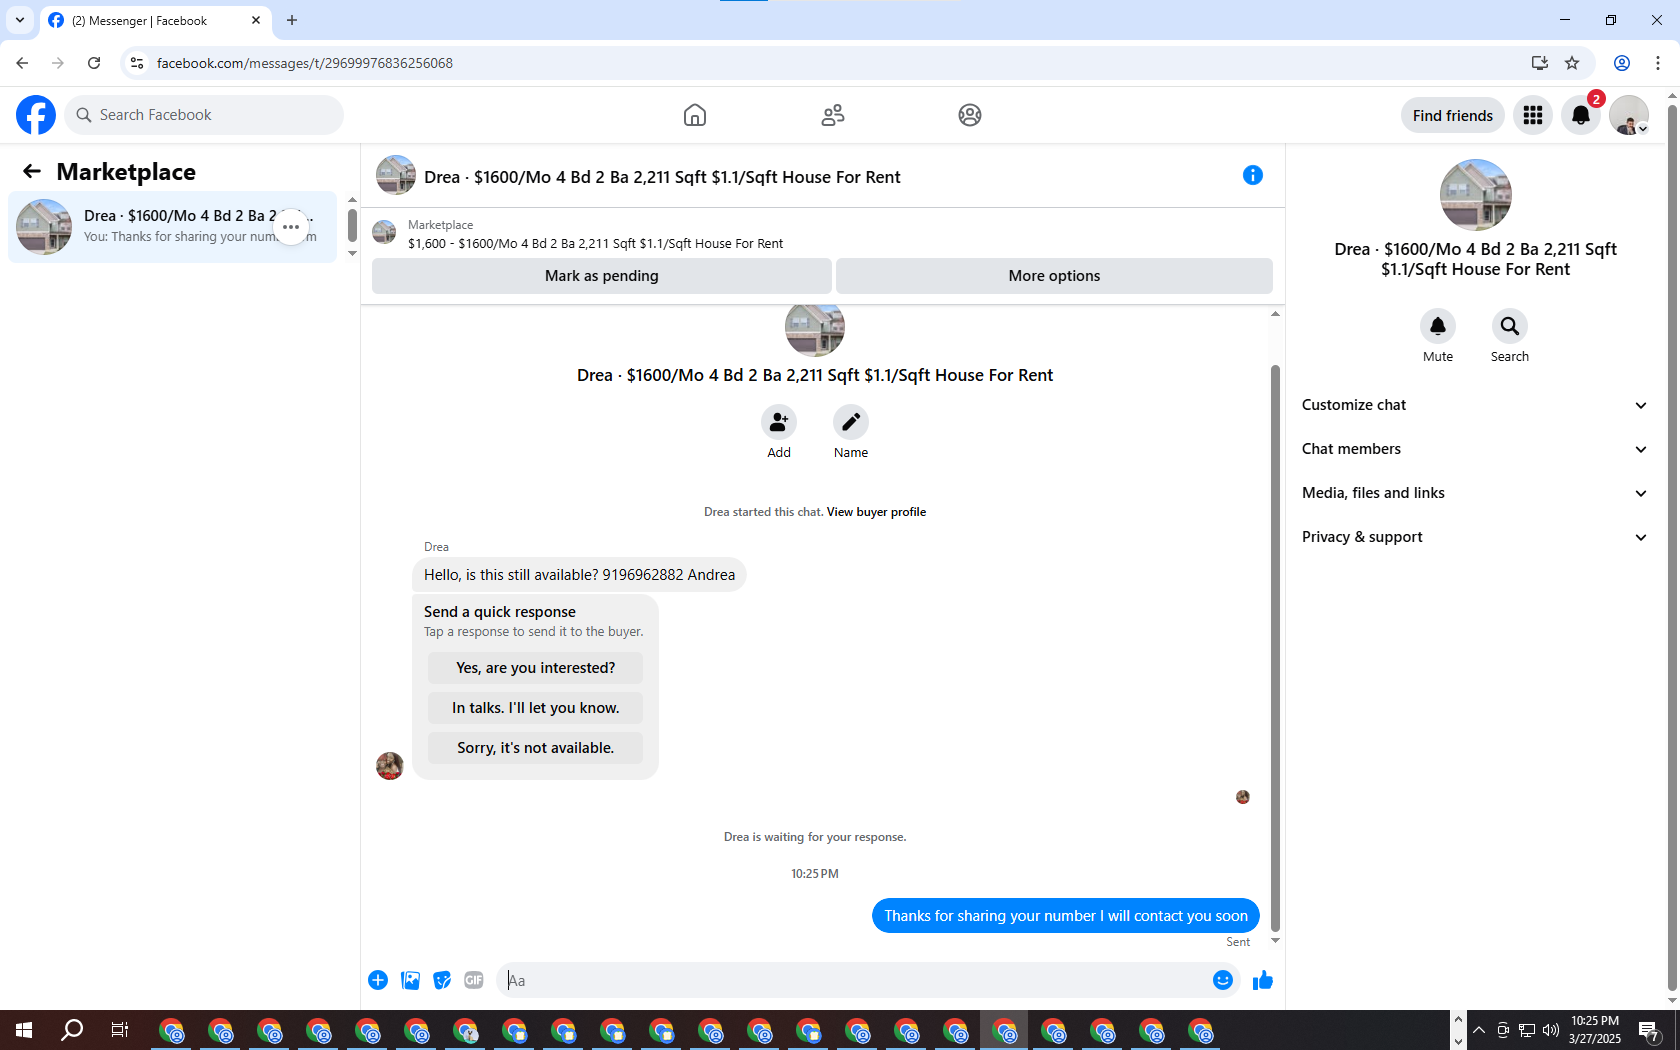Open the browser tab search dropdown
Image resolution: width=1680 pixels, height=1050 pixels.
pos(20,20)
